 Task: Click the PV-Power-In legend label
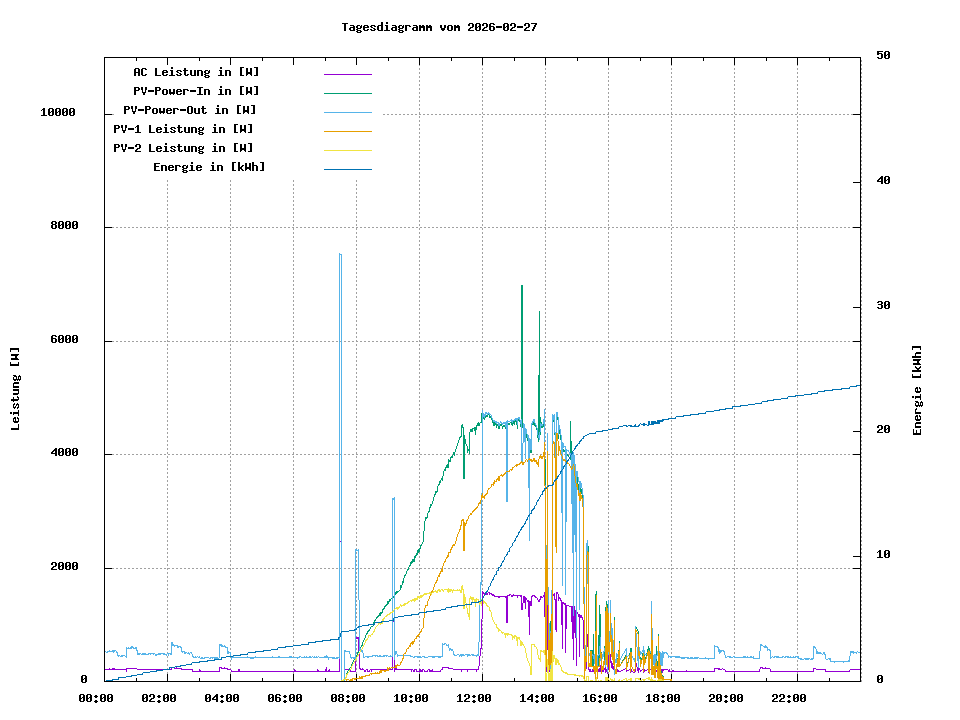pos(196,91)
